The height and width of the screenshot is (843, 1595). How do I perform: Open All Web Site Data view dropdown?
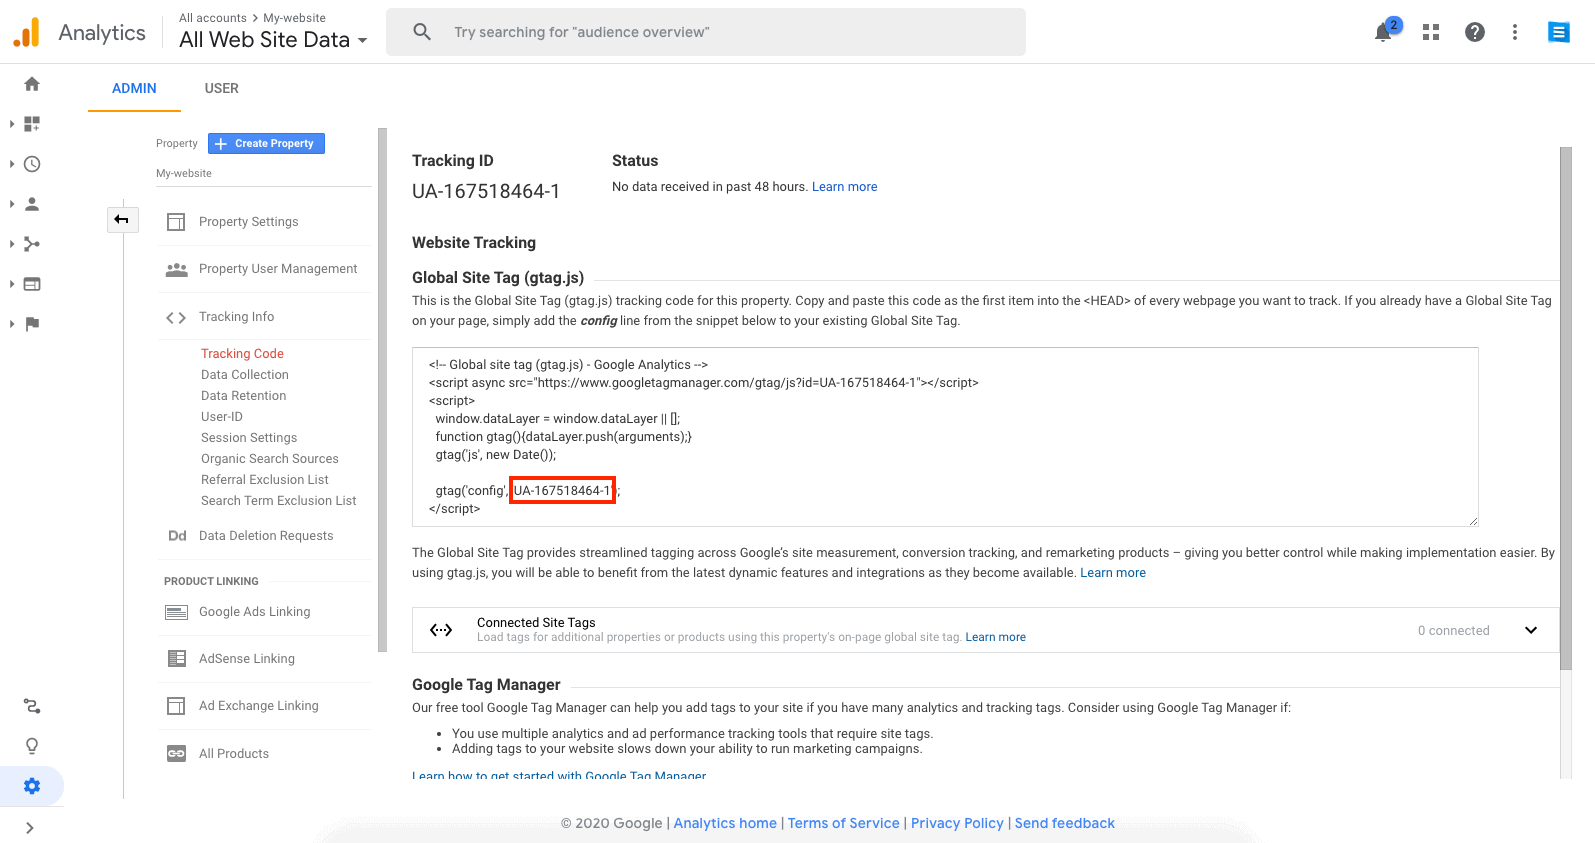coord(273,40)
